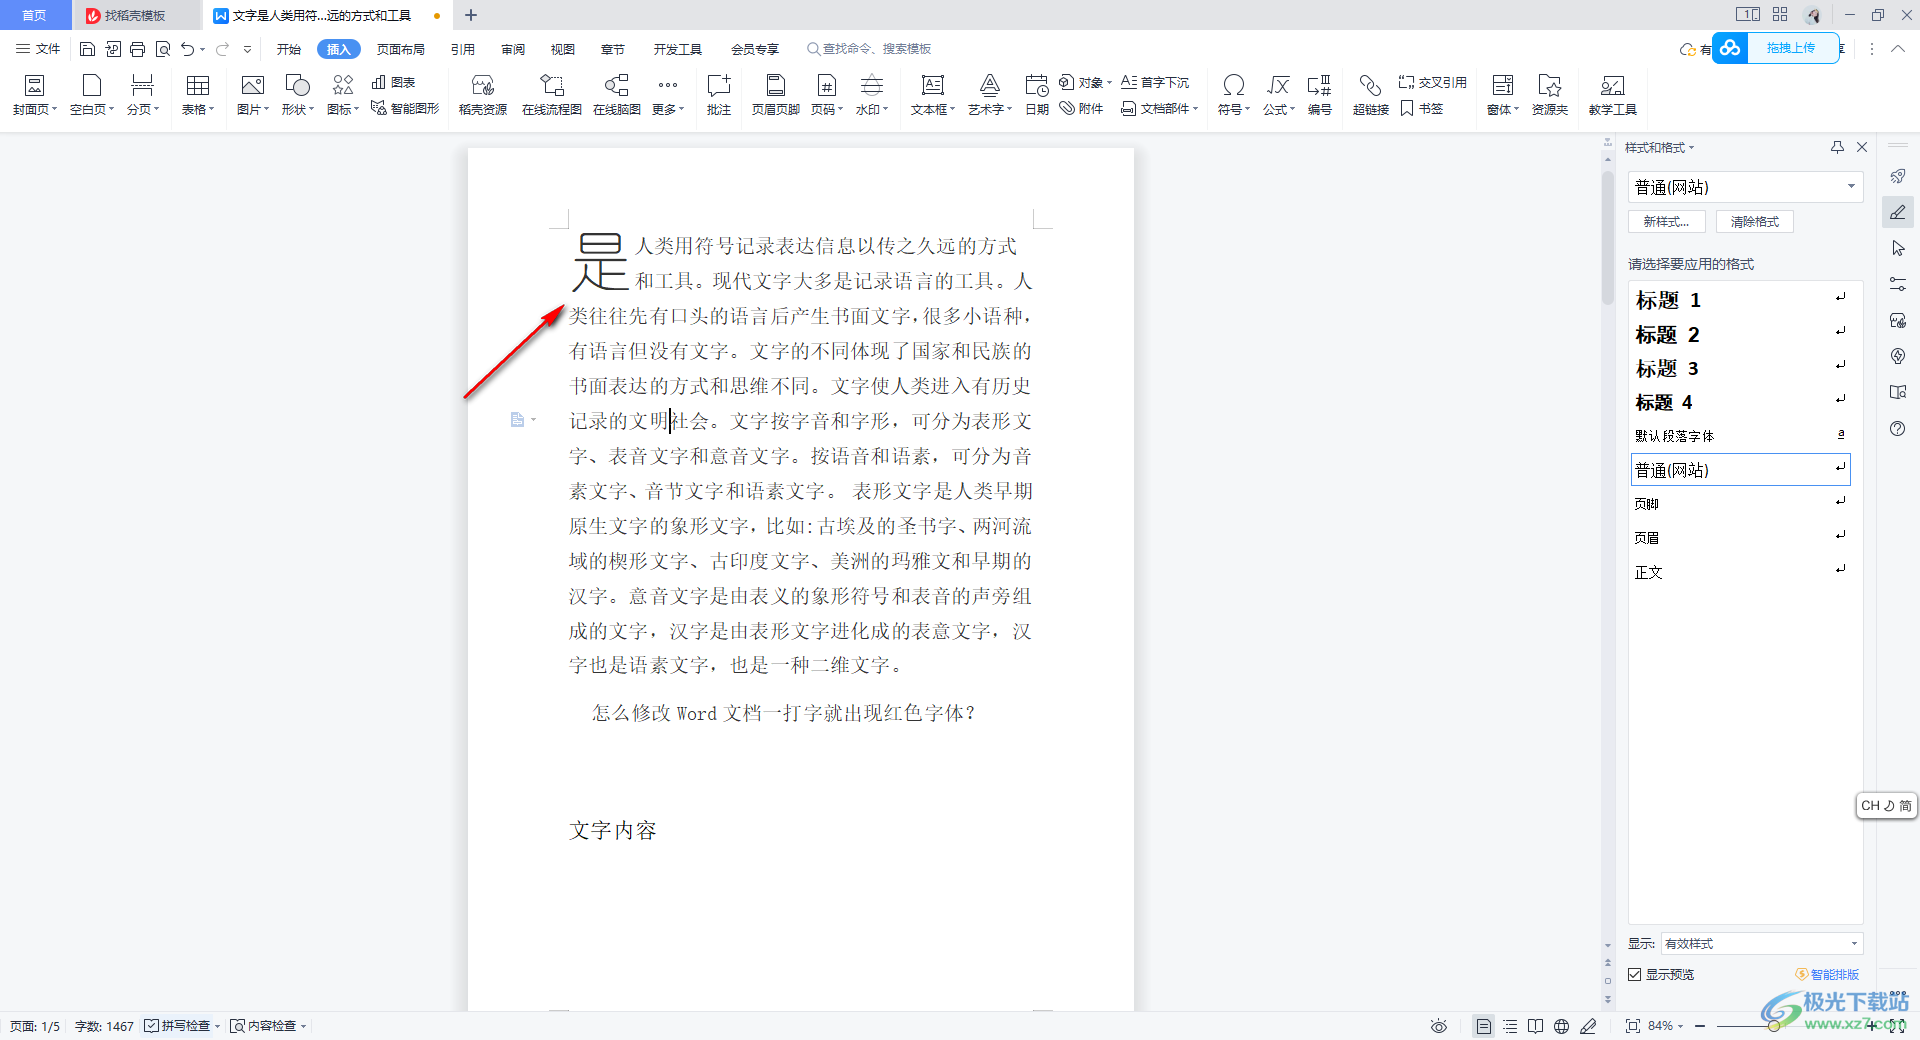The height and width of the screenshot is (1040, 1920).
Task: Switch to the Home (开始) ribbon tab
Action: pos(289,49)
